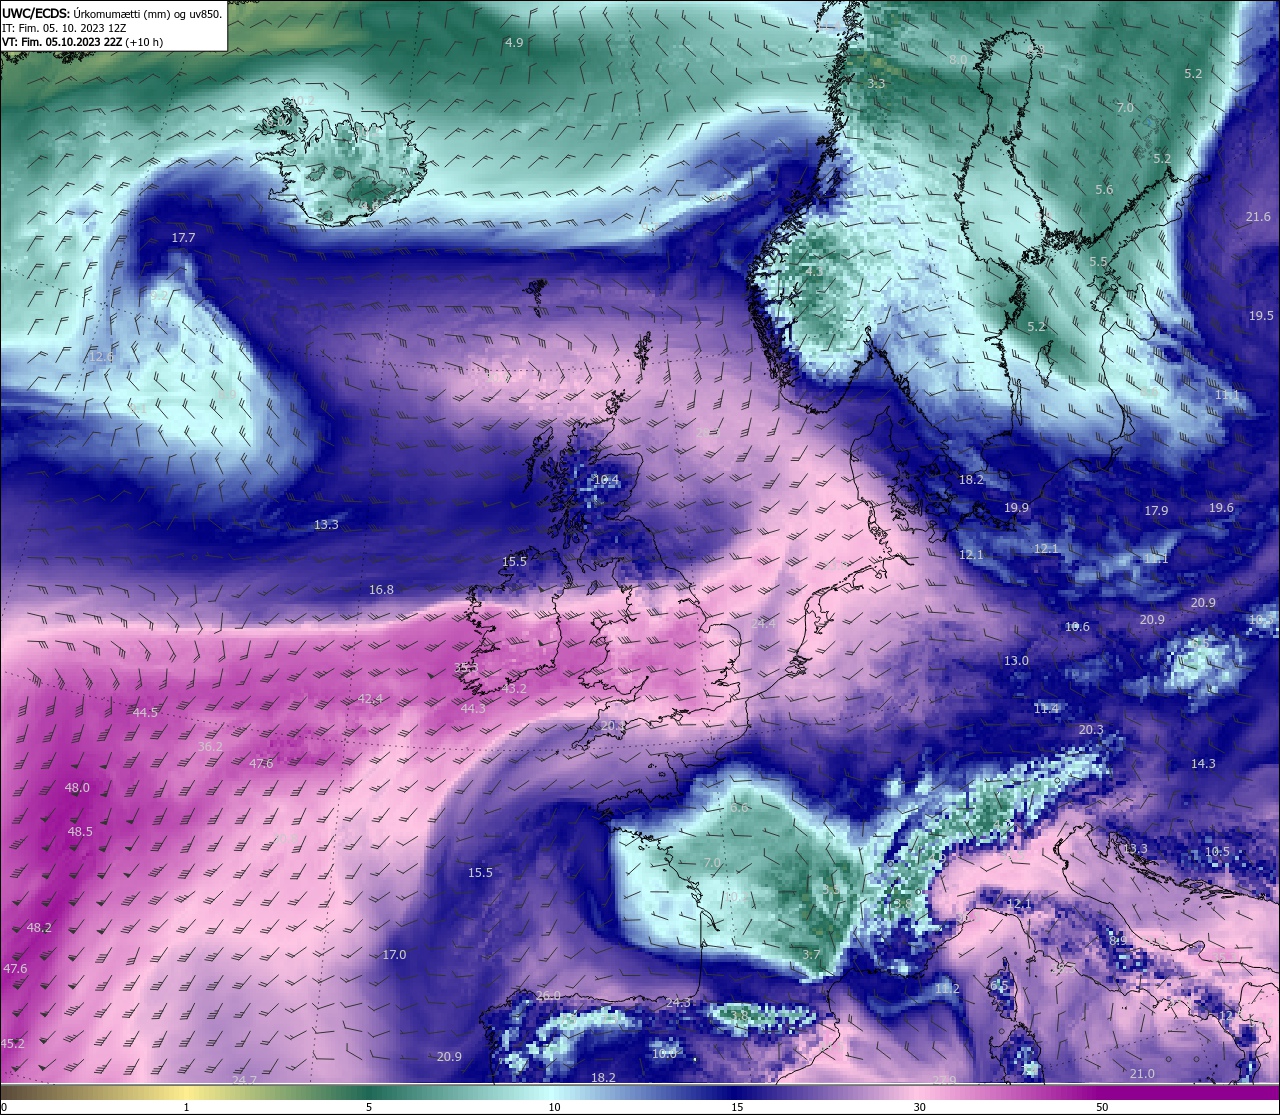Screen dimensions: 1280x1115
Task: Select the 50 tick on the color scale
Action: [x=1102, y=1107]
